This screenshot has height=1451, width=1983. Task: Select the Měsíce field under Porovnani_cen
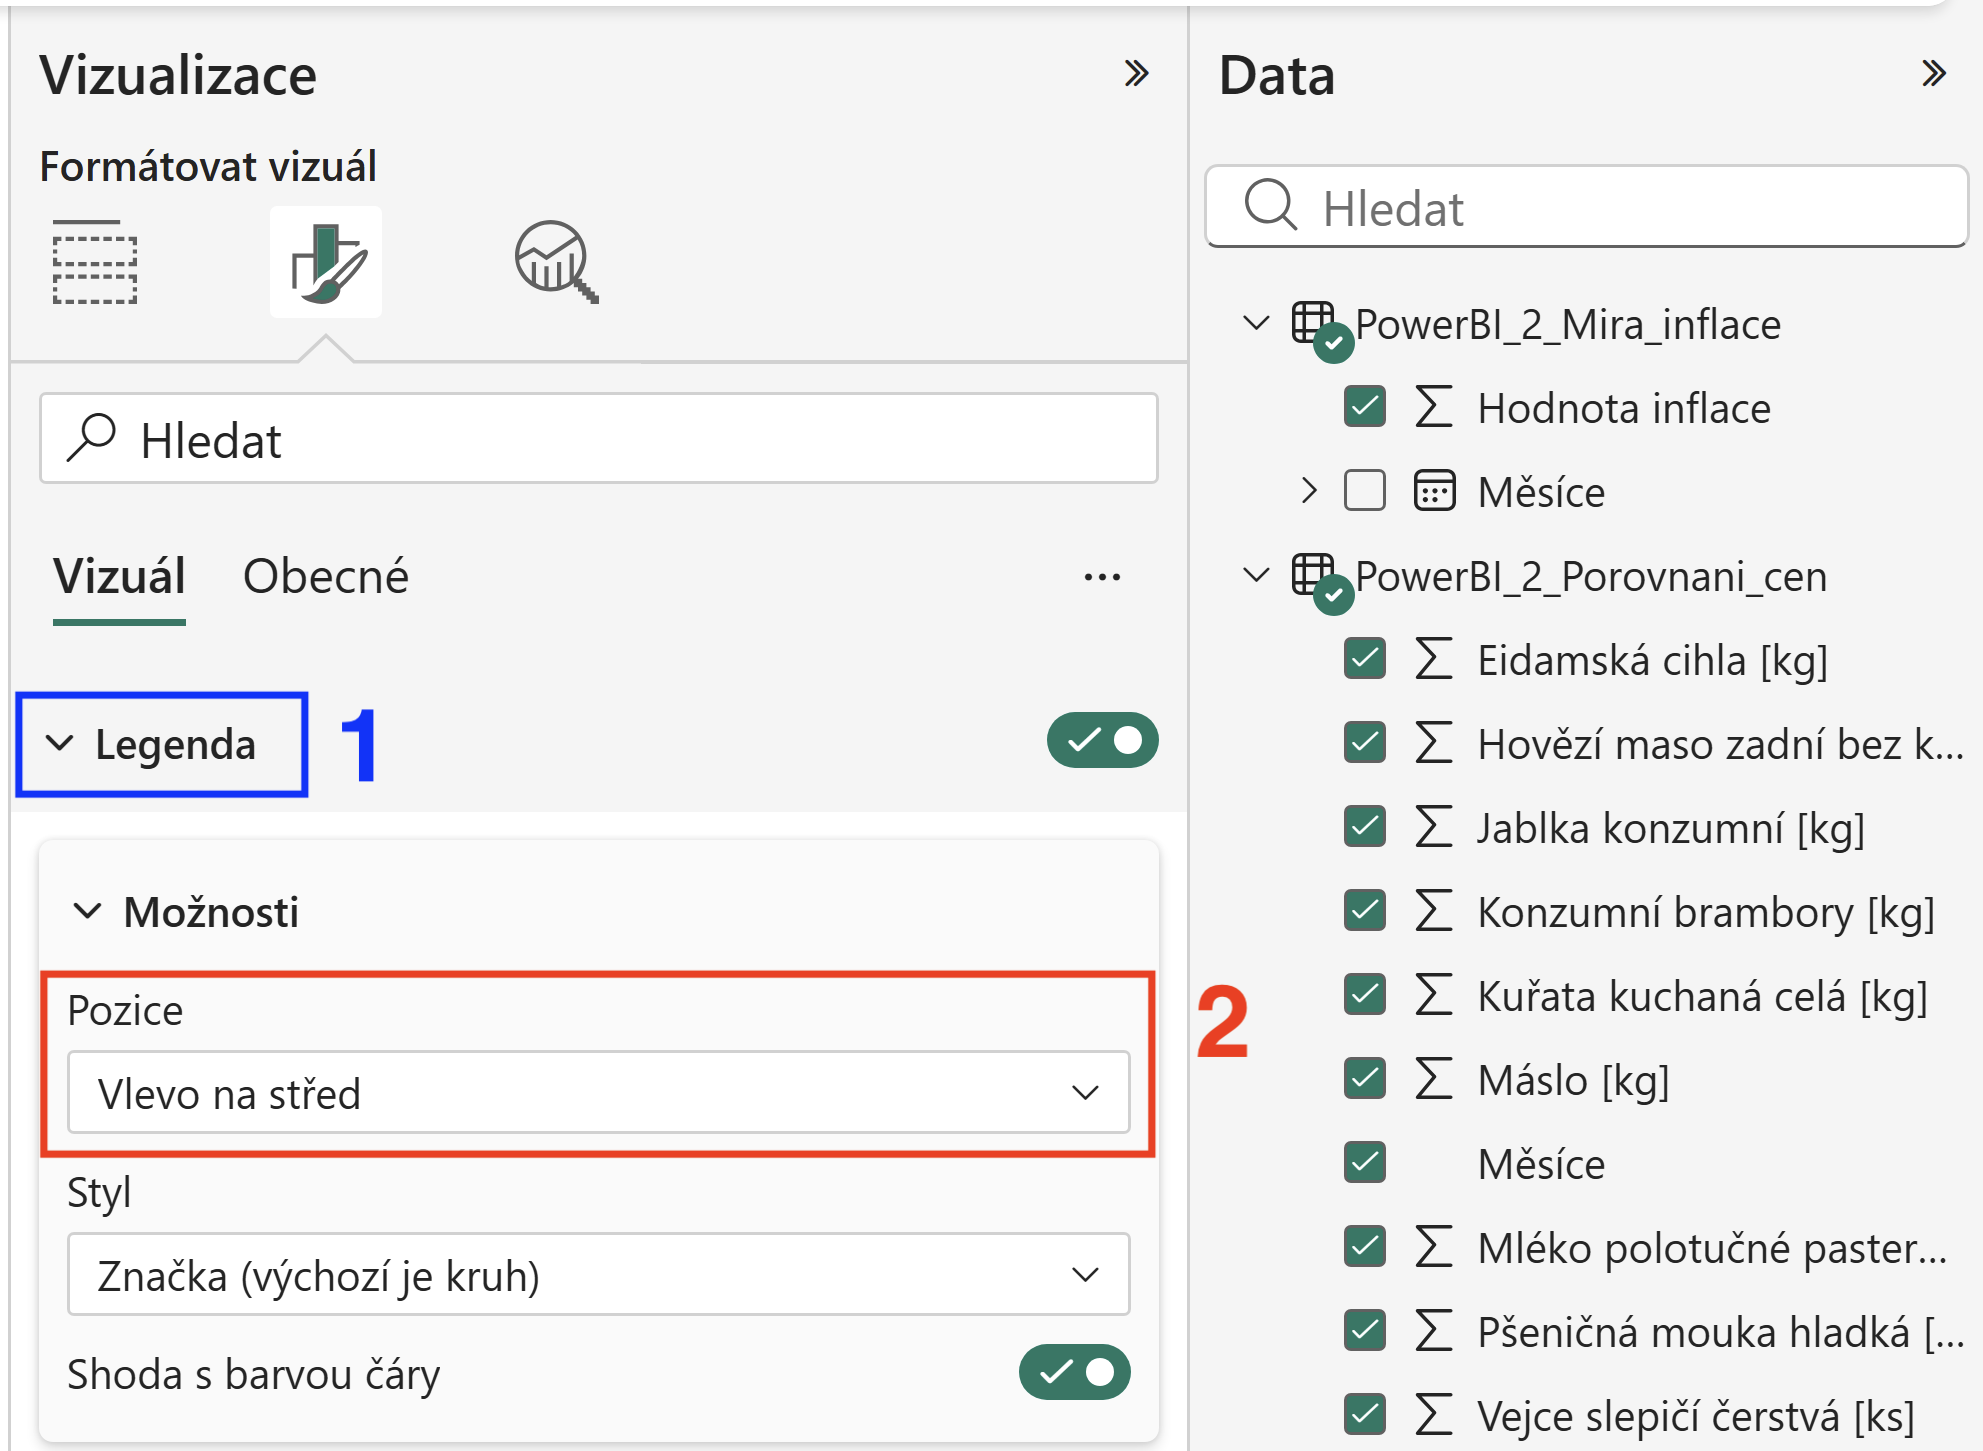click(x=1541, y=1164)
